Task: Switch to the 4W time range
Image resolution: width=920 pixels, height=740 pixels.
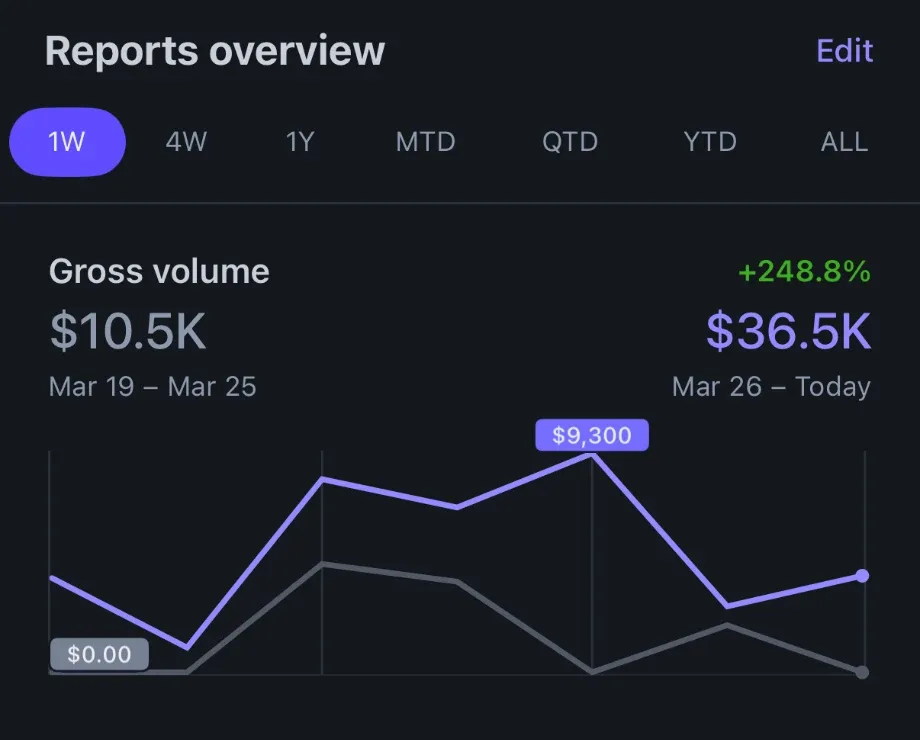Action: pyautogui.click(x=186, y=142)
